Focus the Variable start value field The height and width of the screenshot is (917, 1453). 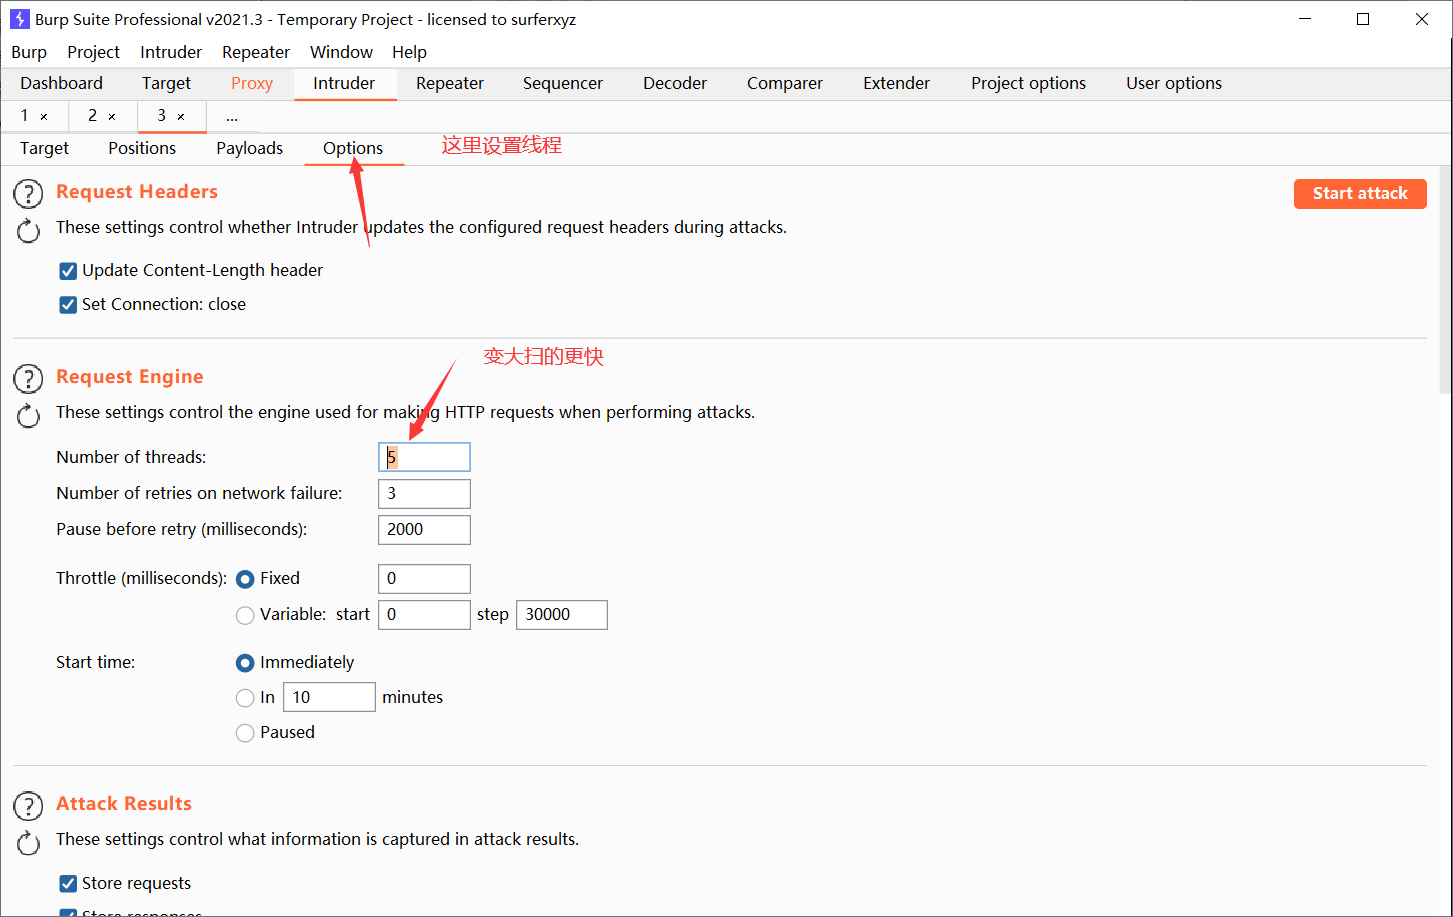coord(424,615)
